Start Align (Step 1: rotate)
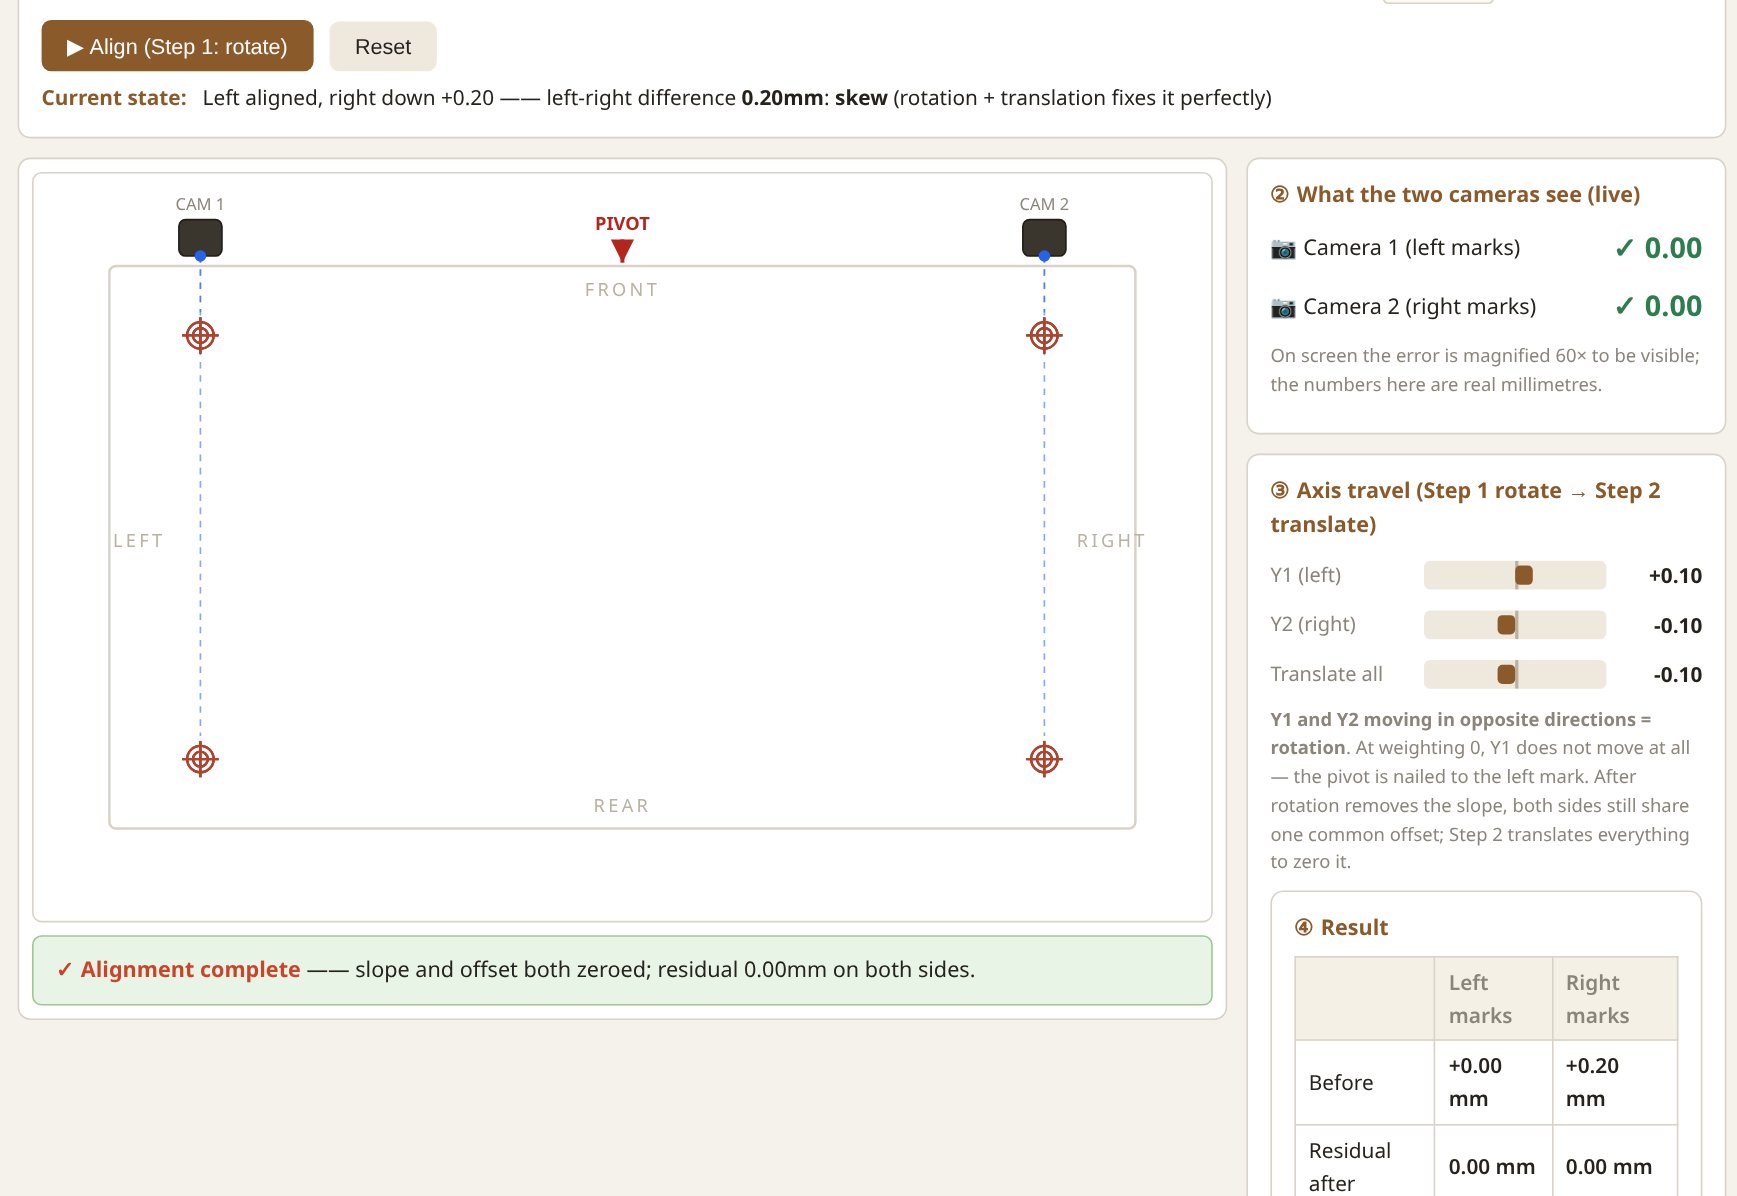Screen dimensions: 1737x1196 177,46
